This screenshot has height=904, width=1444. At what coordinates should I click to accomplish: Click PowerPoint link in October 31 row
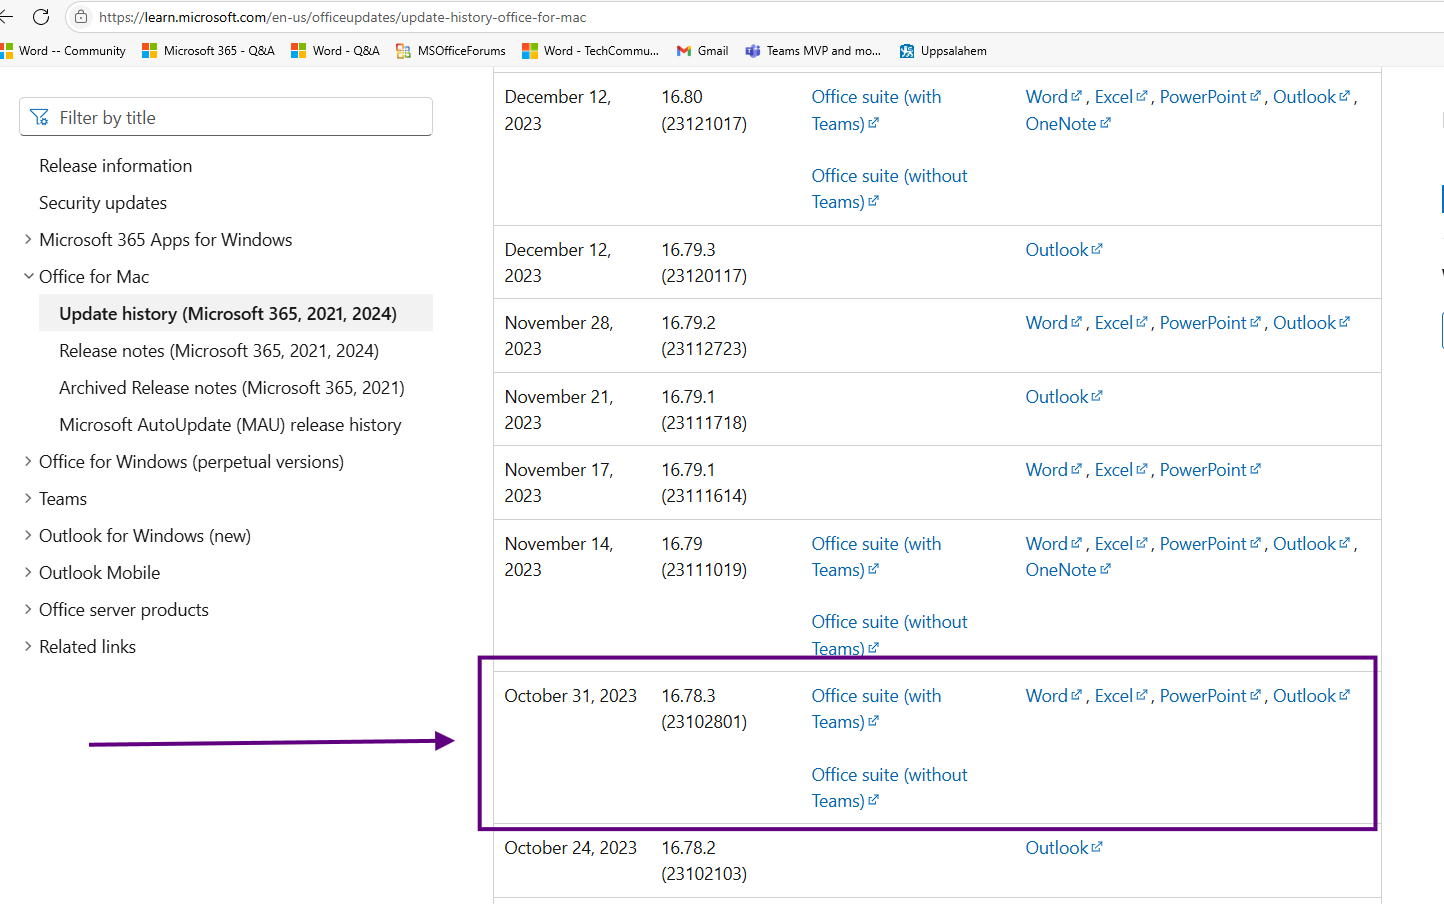(1210, 696)
